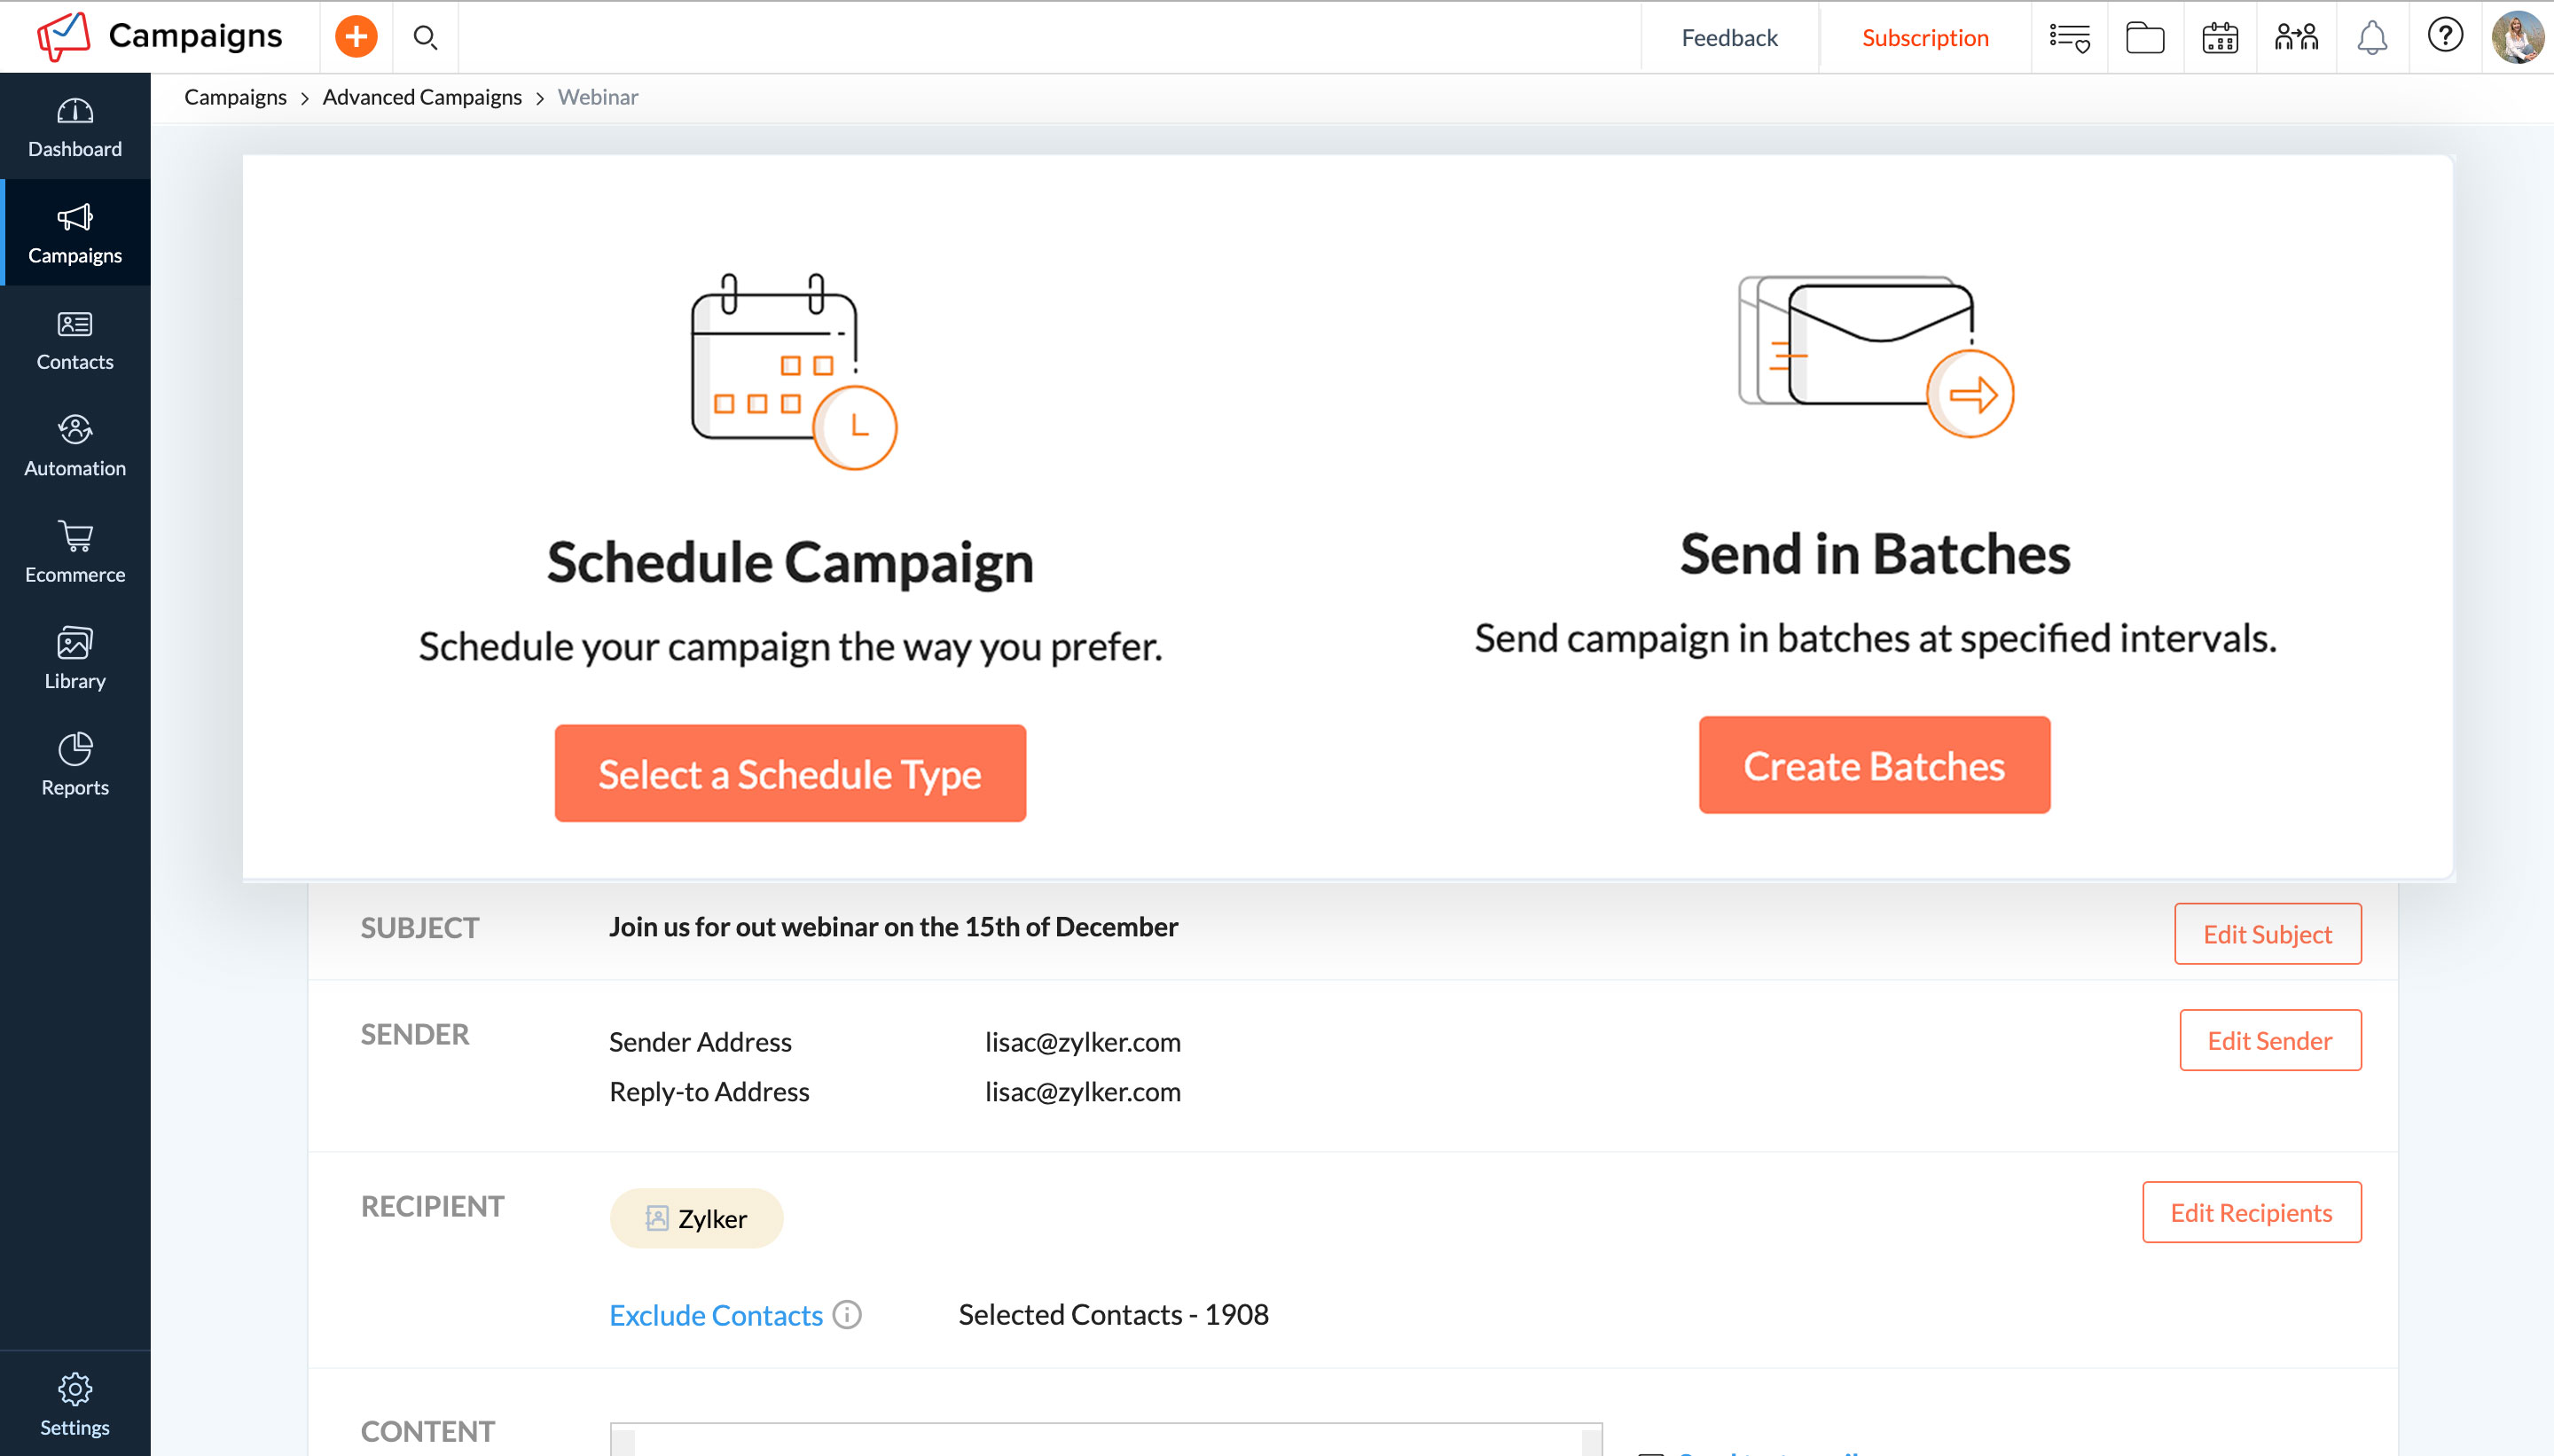Screen dimensions: 2554x1456
Task: Open the help question mark icon
Action: 2445,36
